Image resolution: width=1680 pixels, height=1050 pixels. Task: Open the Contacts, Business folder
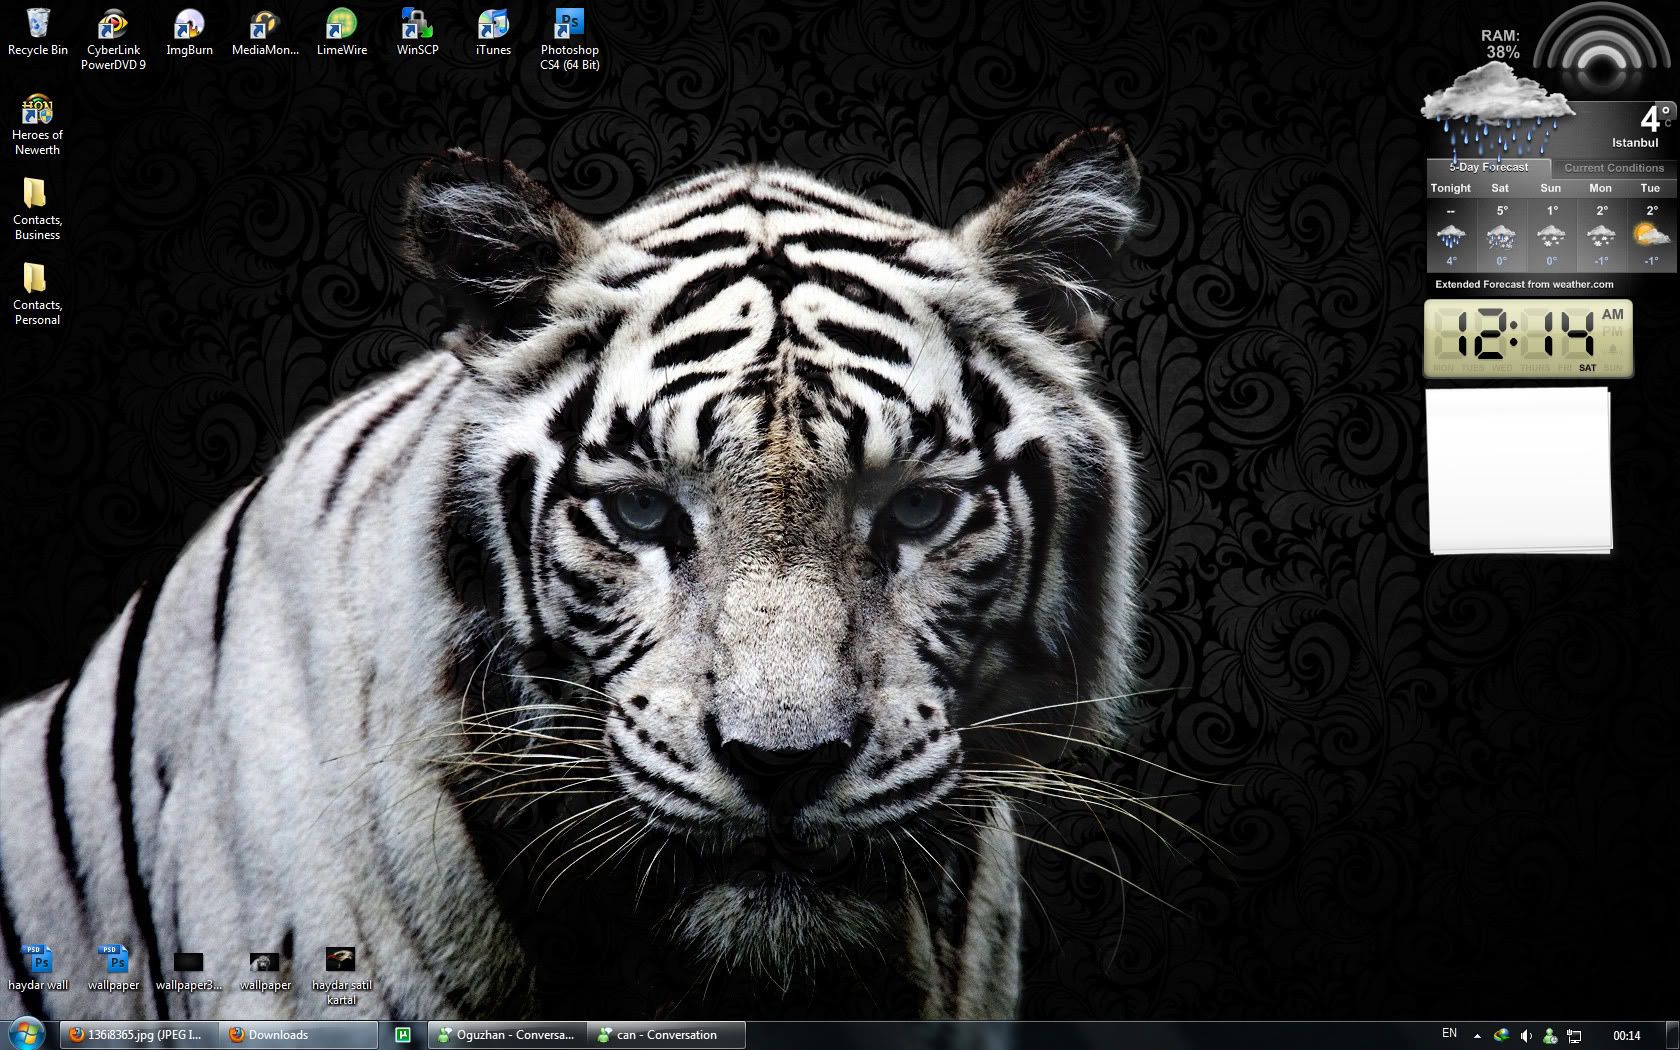coord(37,195)
